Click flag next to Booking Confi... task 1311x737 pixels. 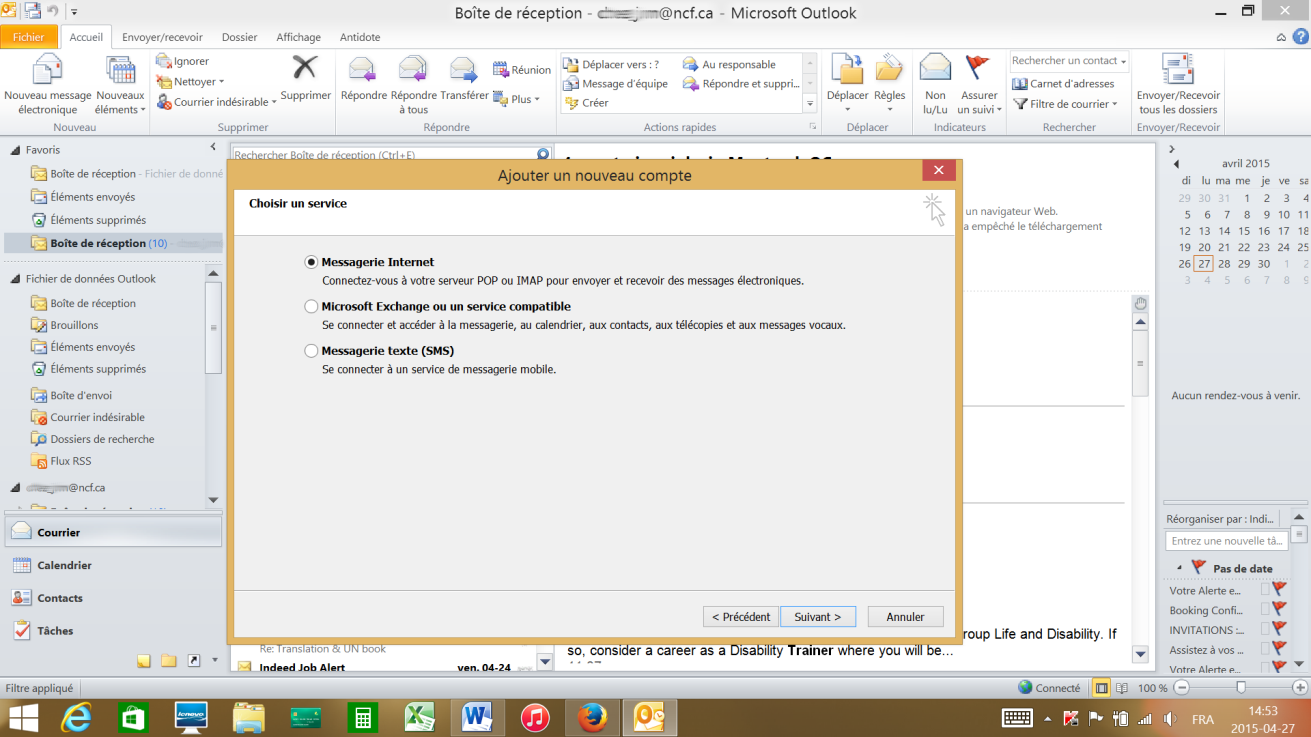click(1279, 610)
